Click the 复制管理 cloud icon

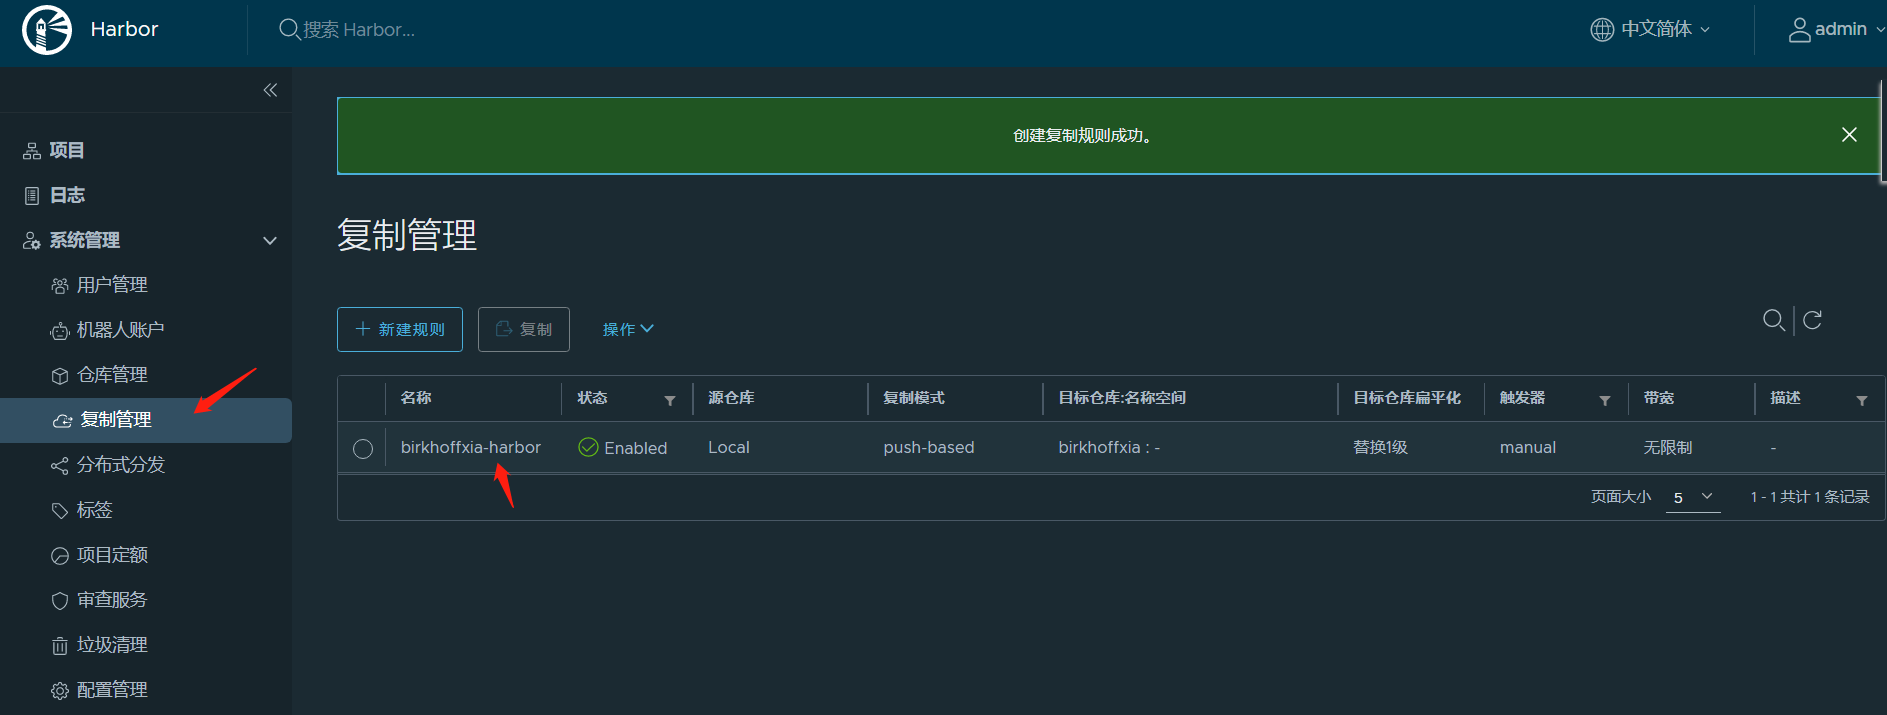tap(62, 421)
